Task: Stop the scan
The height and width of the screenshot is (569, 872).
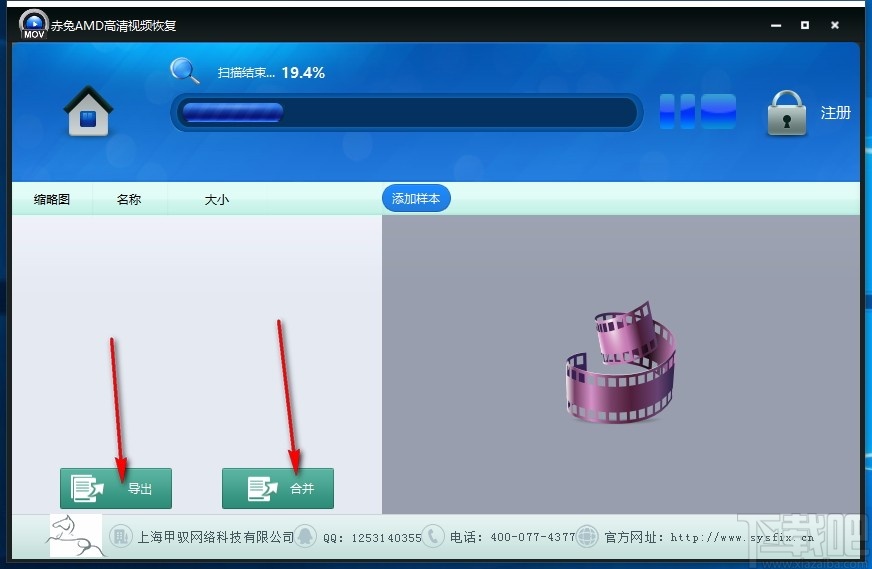Action: pyautogui.click(x=718, y=111)
